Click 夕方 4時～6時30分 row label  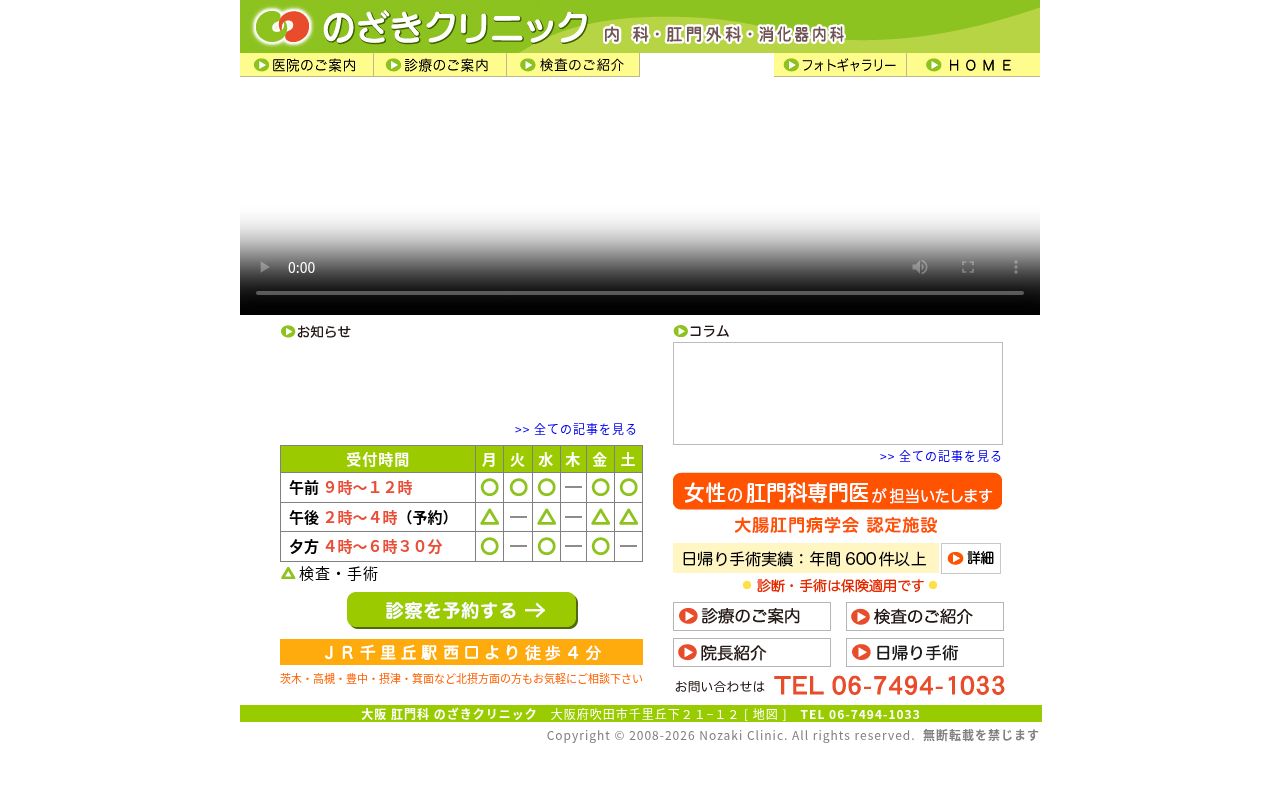click(378, 546)
